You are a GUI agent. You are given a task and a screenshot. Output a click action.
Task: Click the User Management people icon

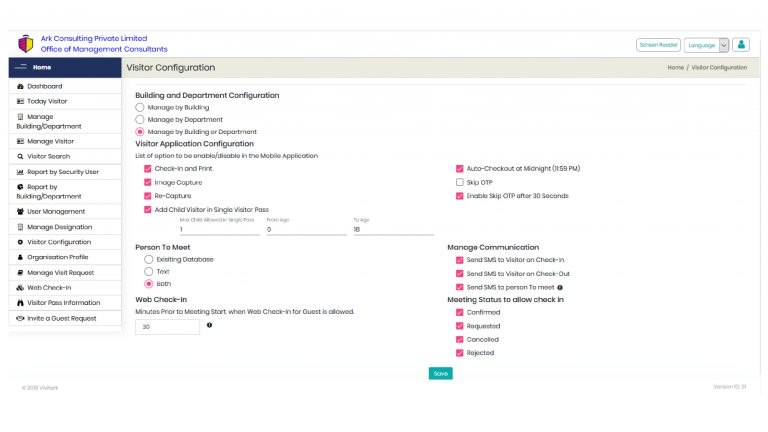click(x=20, y=212)
